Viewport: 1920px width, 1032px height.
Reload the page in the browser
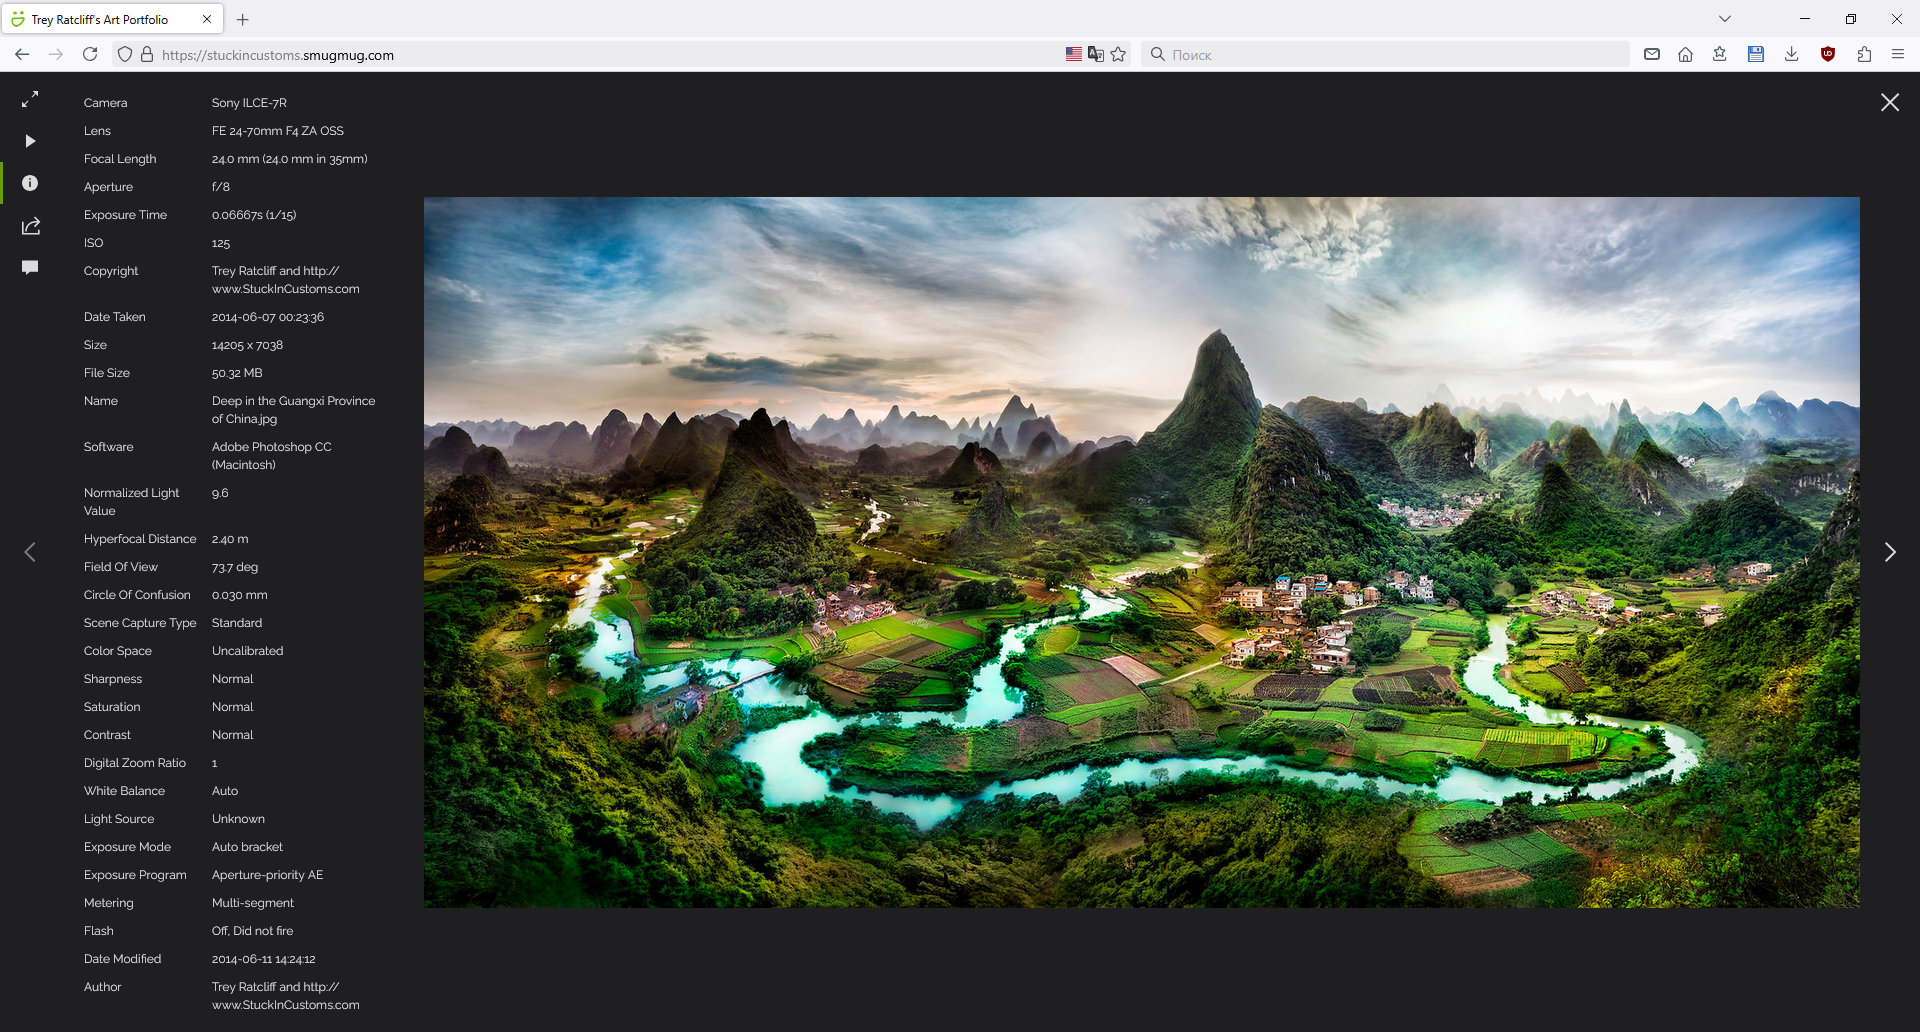click(x=90, y=54)
